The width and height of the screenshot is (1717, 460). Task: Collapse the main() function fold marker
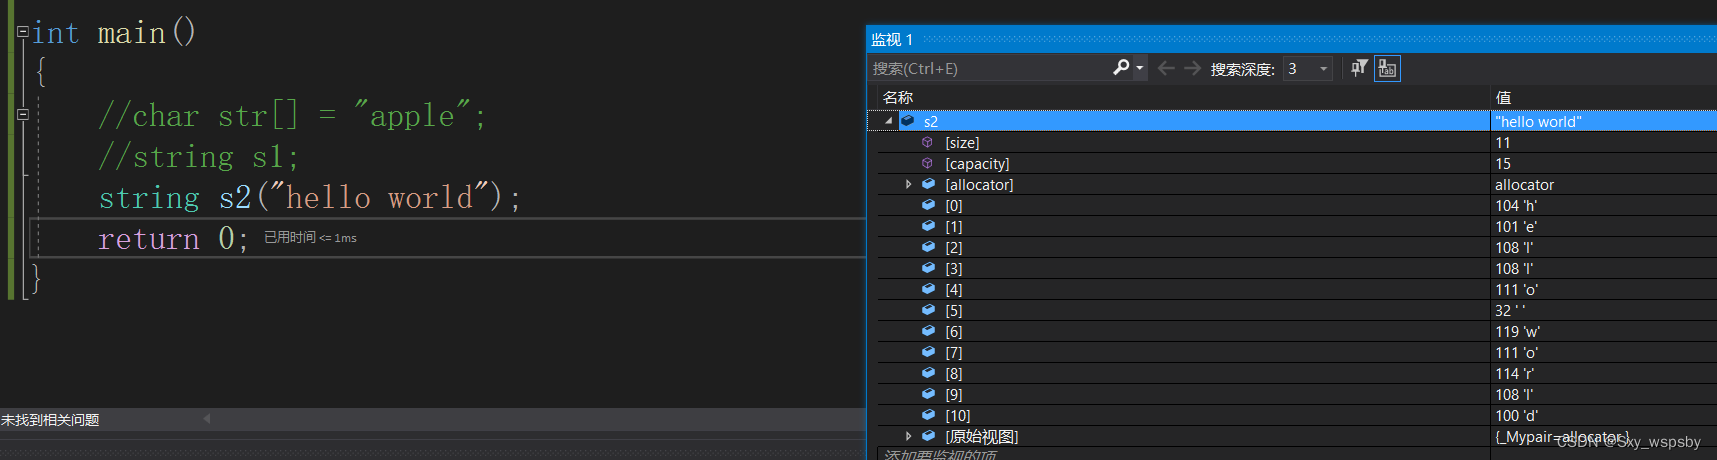coord(22,32)
